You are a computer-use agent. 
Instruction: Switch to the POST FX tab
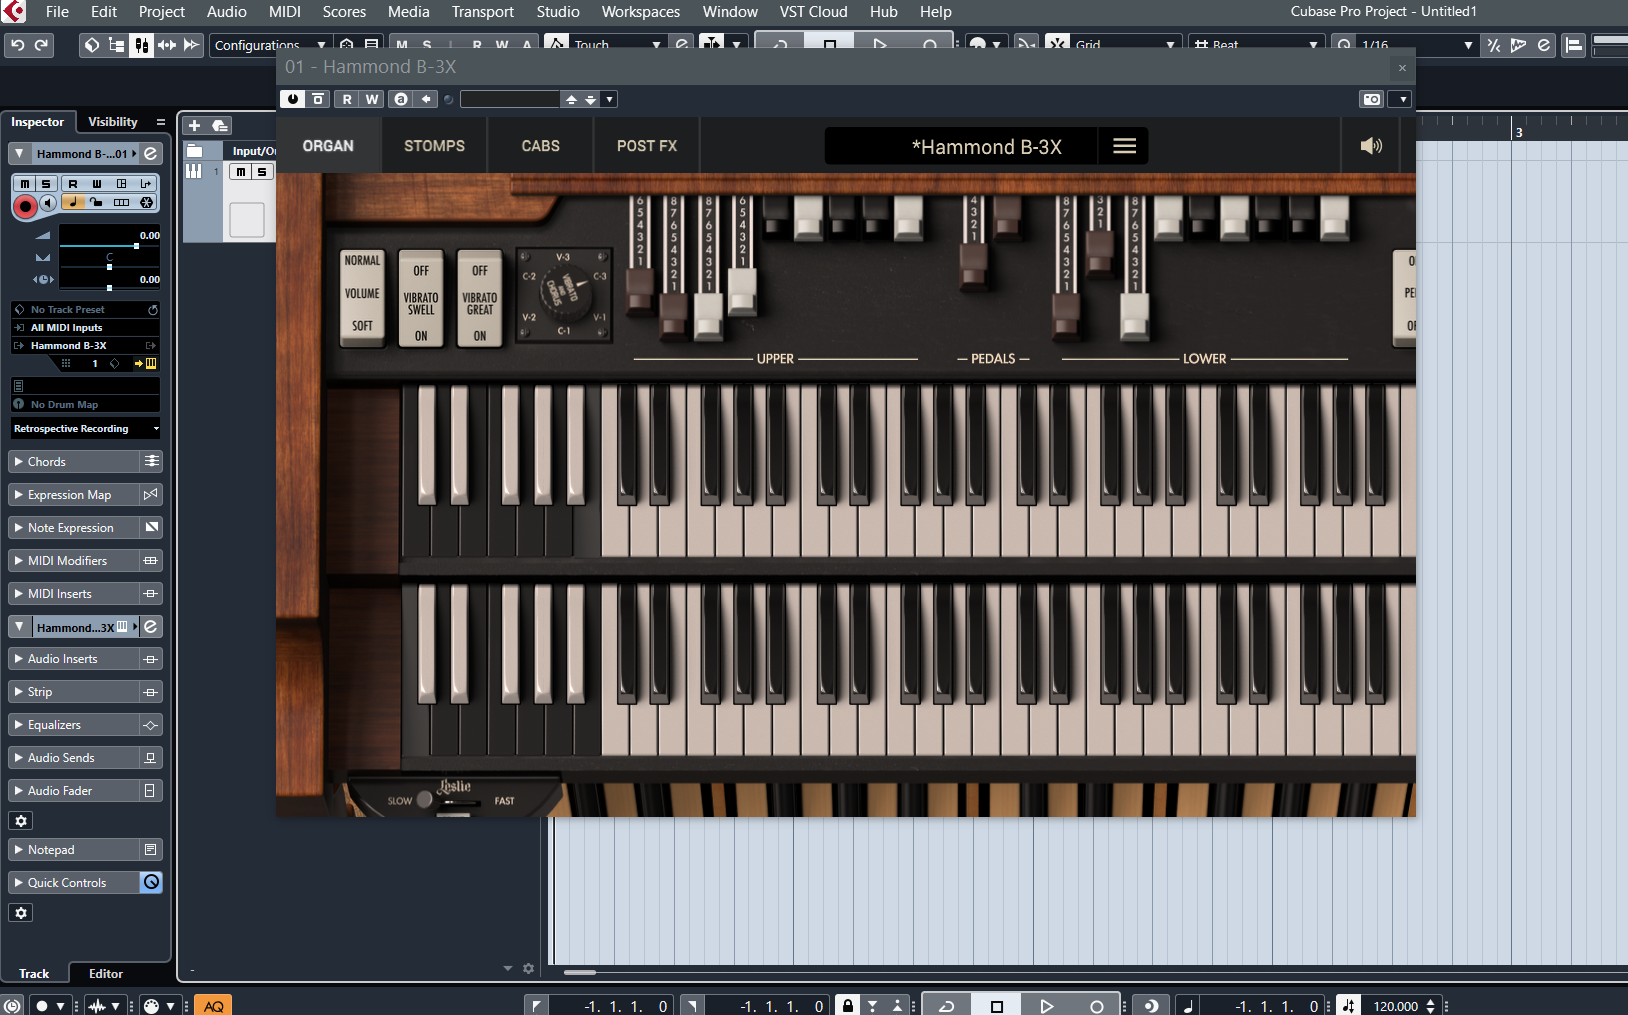(647, 146)
